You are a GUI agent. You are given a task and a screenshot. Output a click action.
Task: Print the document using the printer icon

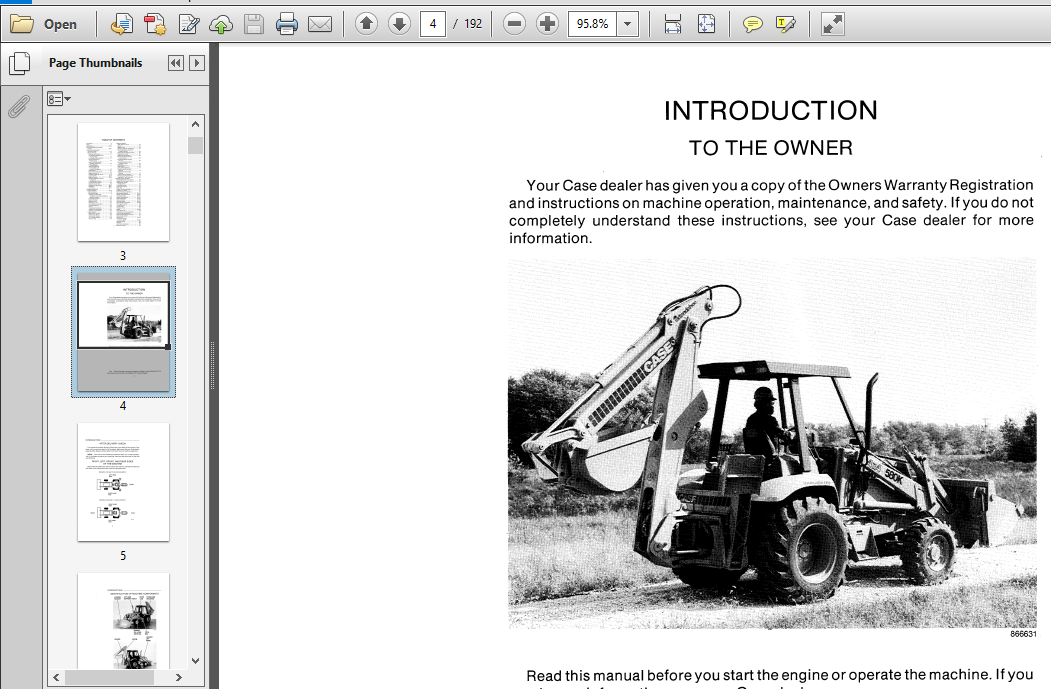coord(286,25)
